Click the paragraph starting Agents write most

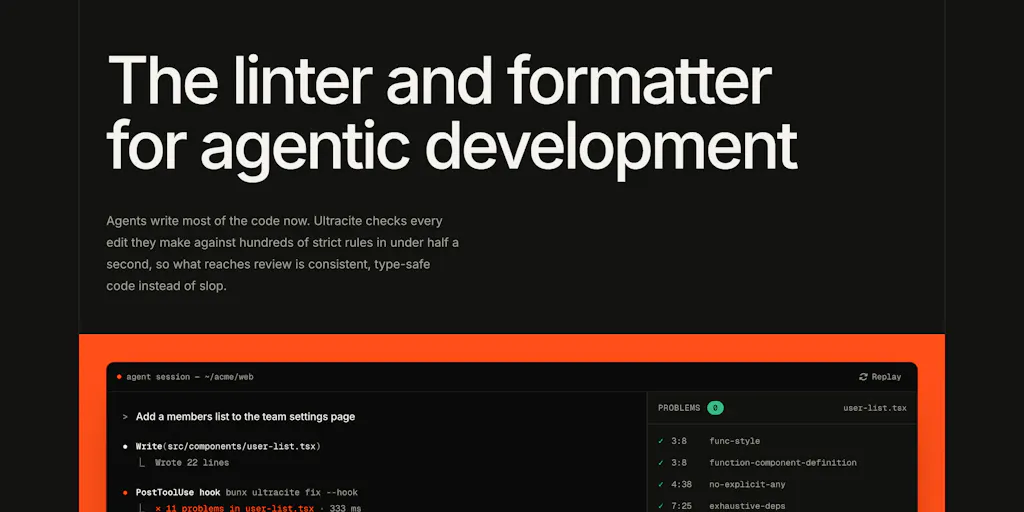(282, 253)
